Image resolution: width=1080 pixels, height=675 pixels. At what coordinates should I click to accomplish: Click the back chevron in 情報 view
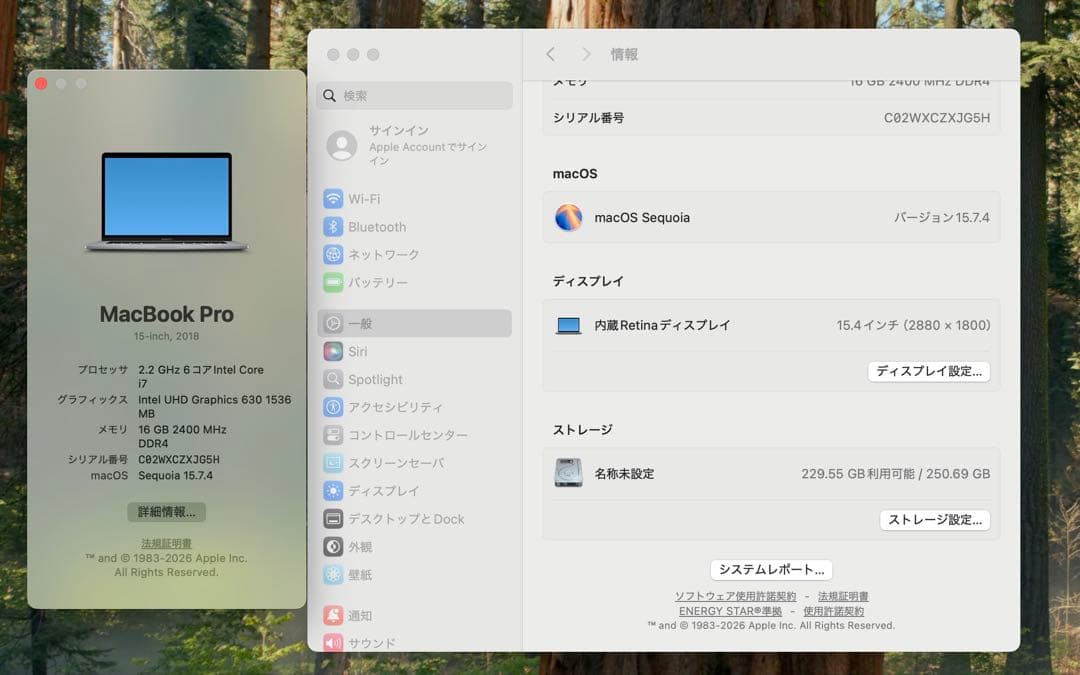551,54
